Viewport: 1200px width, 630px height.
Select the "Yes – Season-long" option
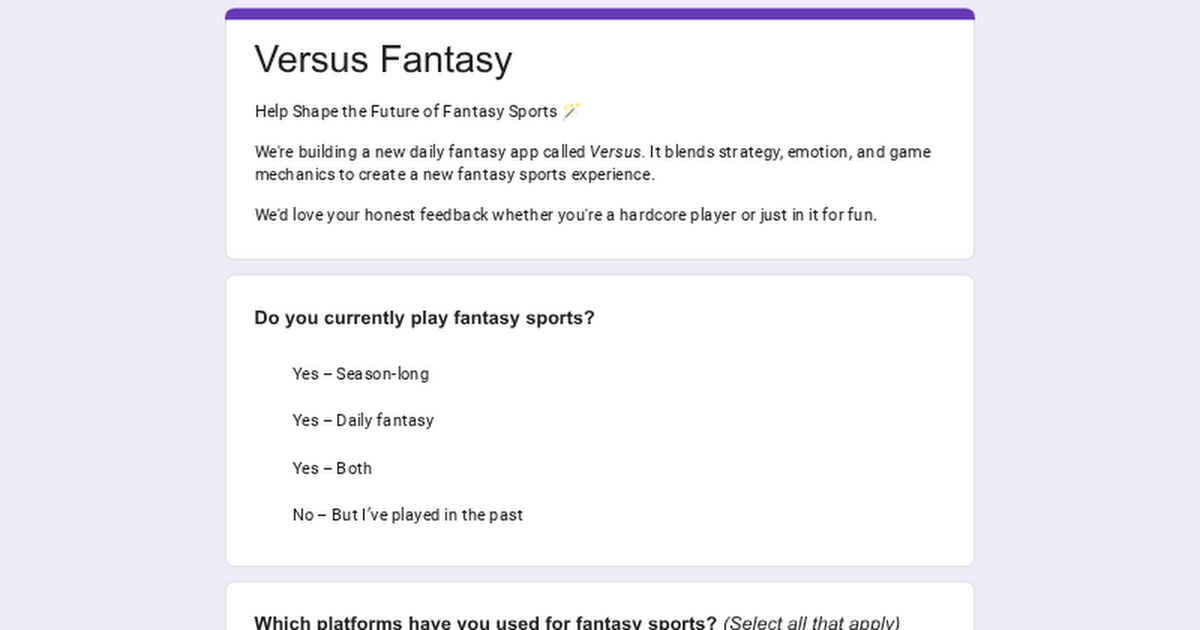tap(360, 374)
